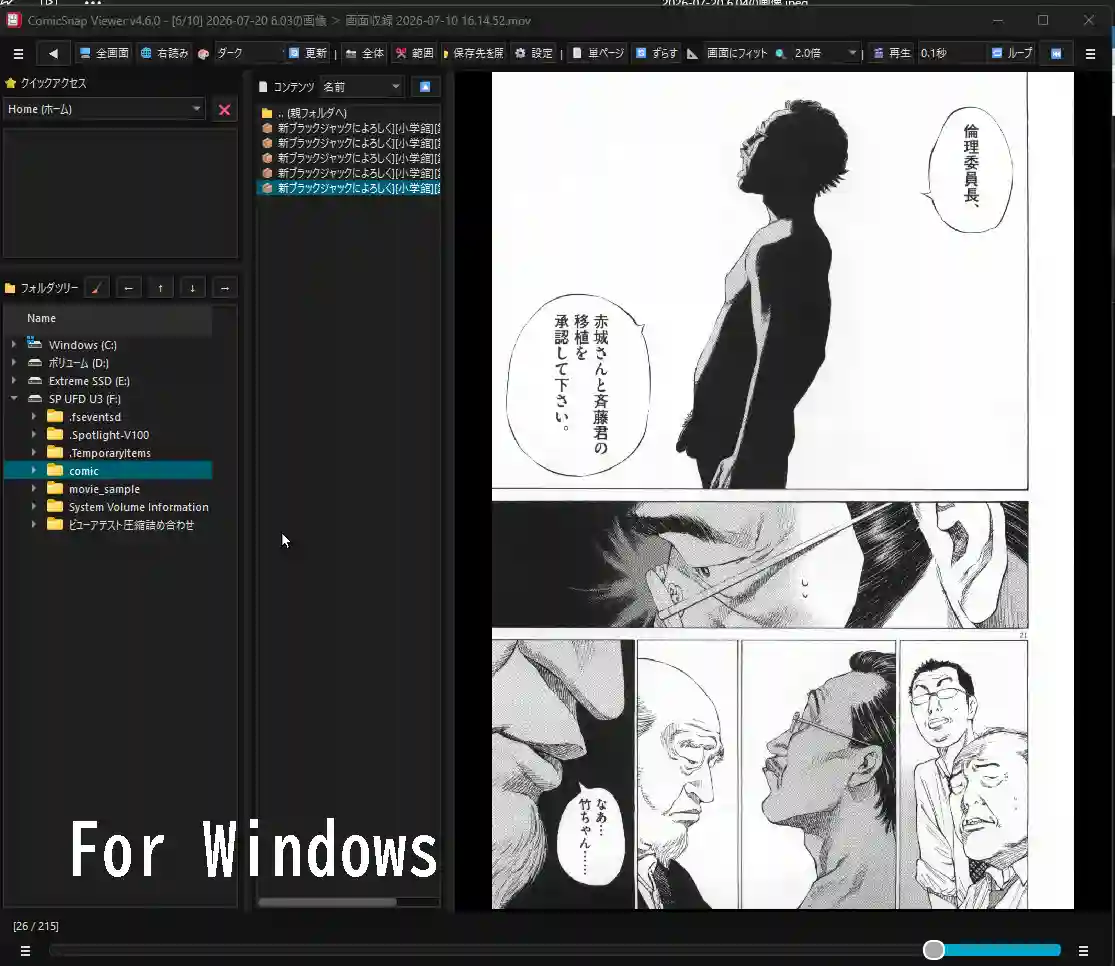
Task: Select the fourth 新ブラックジャックによろしく archive
Action: [348, 173]
